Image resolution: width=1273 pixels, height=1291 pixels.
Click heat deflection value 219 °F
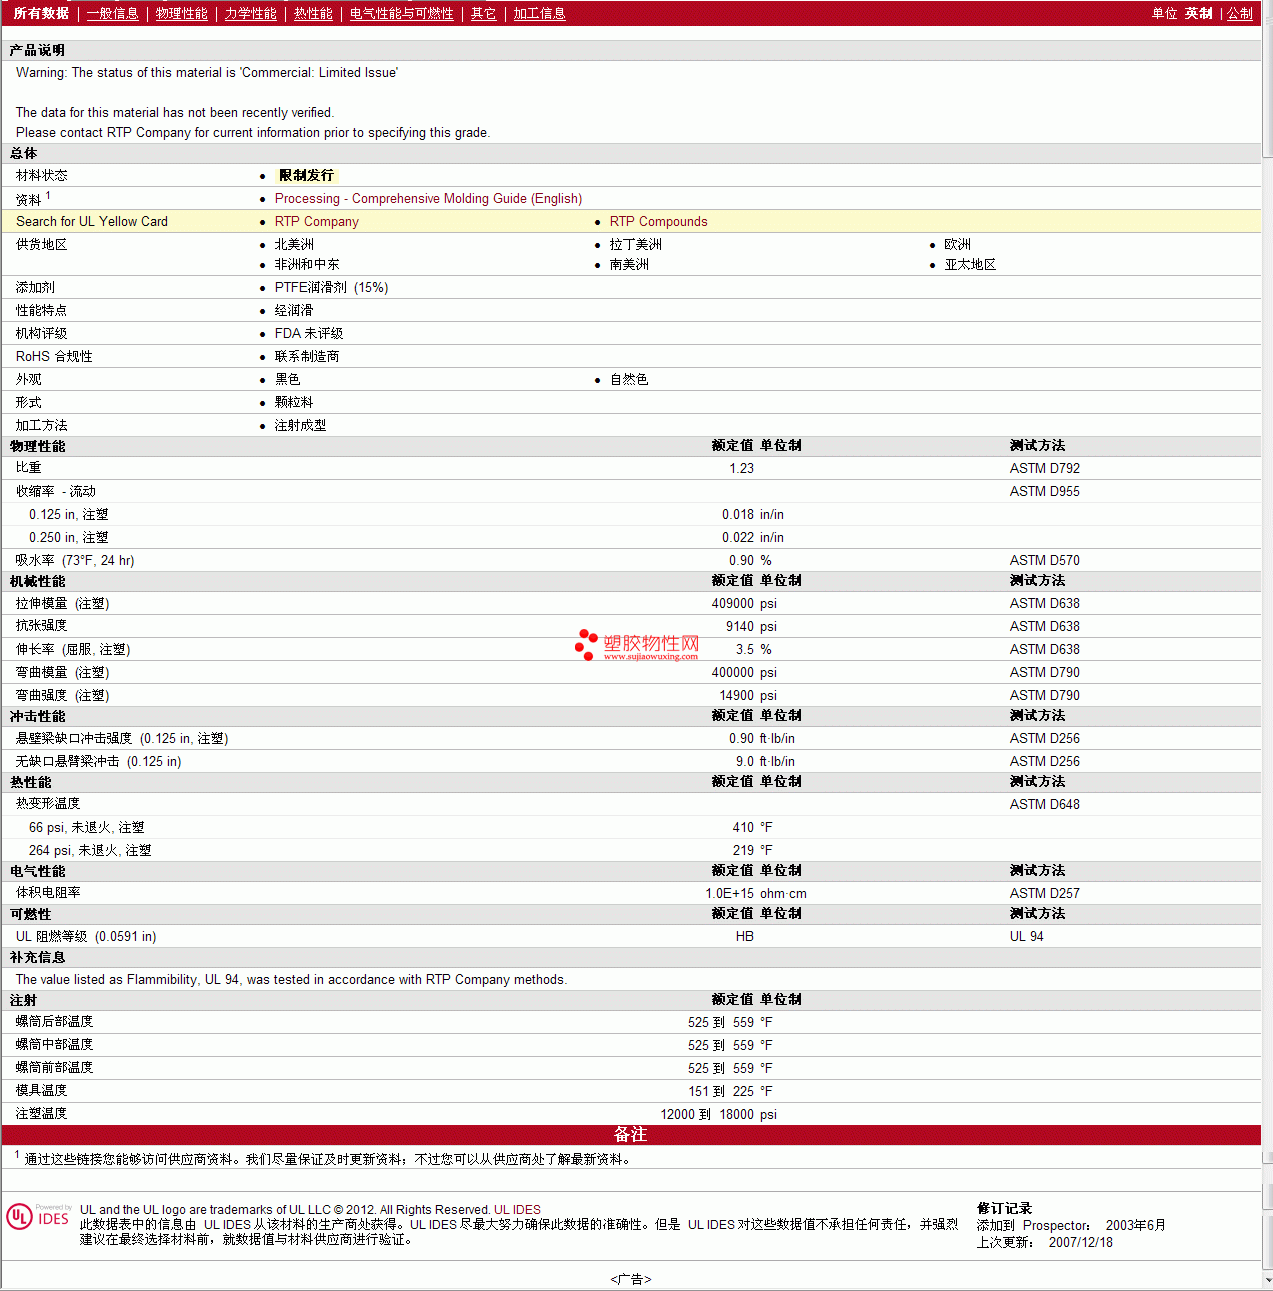tap(752, 850)
